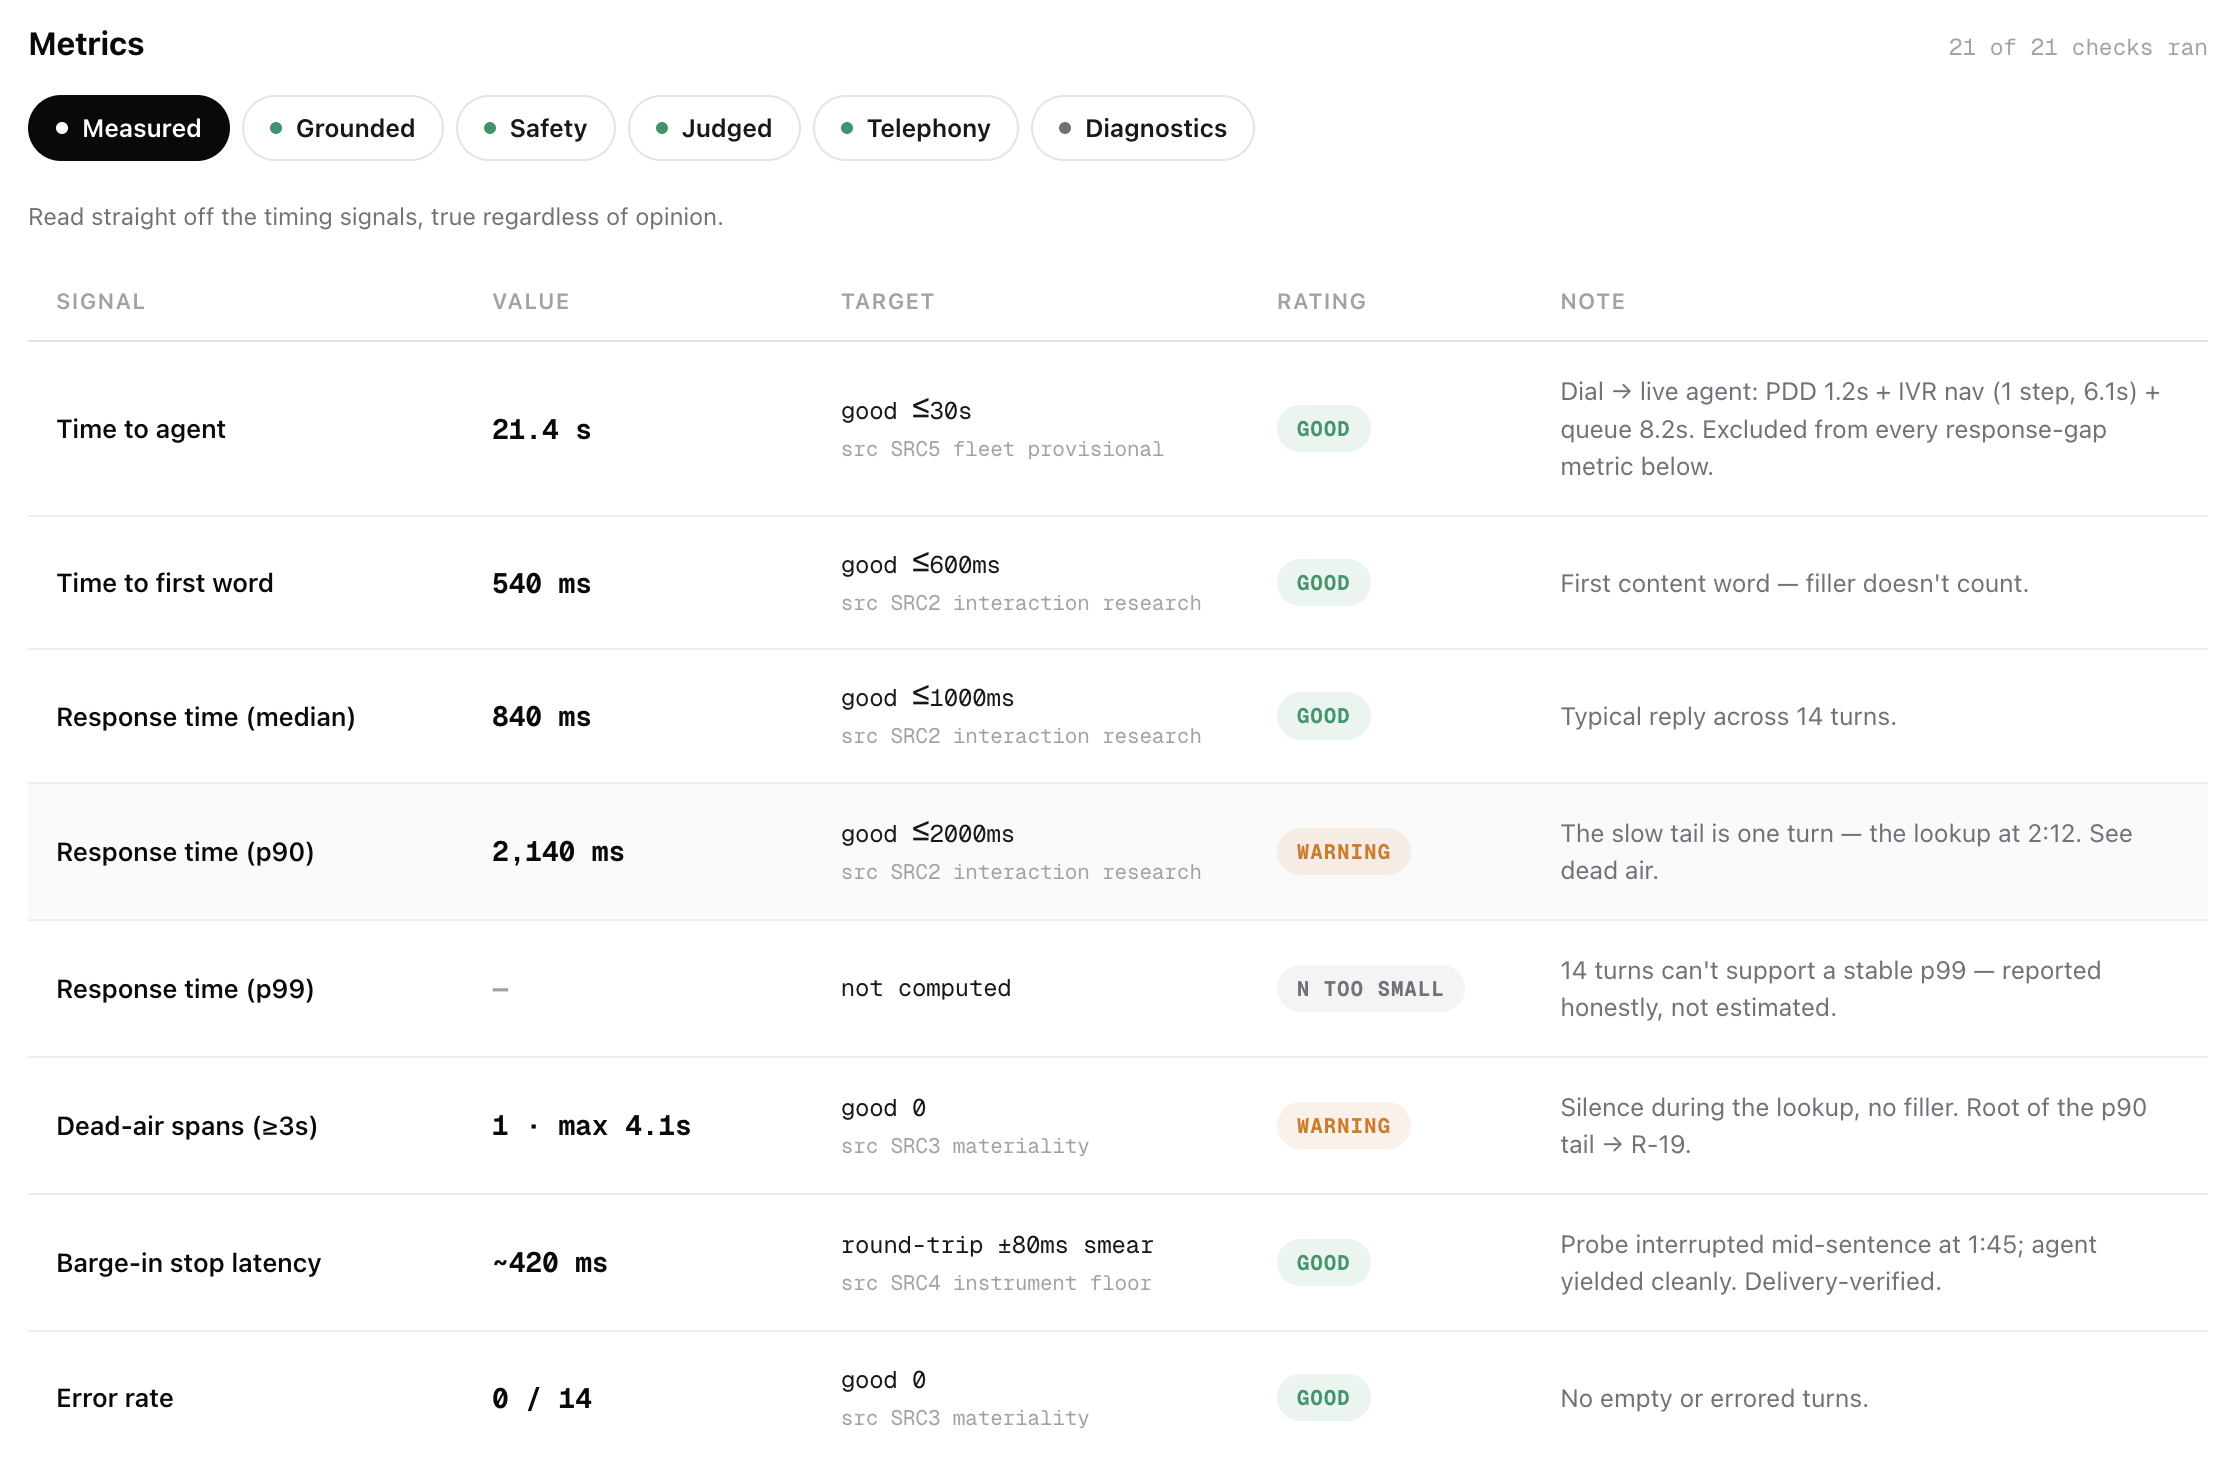
Task: Click the 14 turns can't support p99 note
Action: click(1830, 989)
